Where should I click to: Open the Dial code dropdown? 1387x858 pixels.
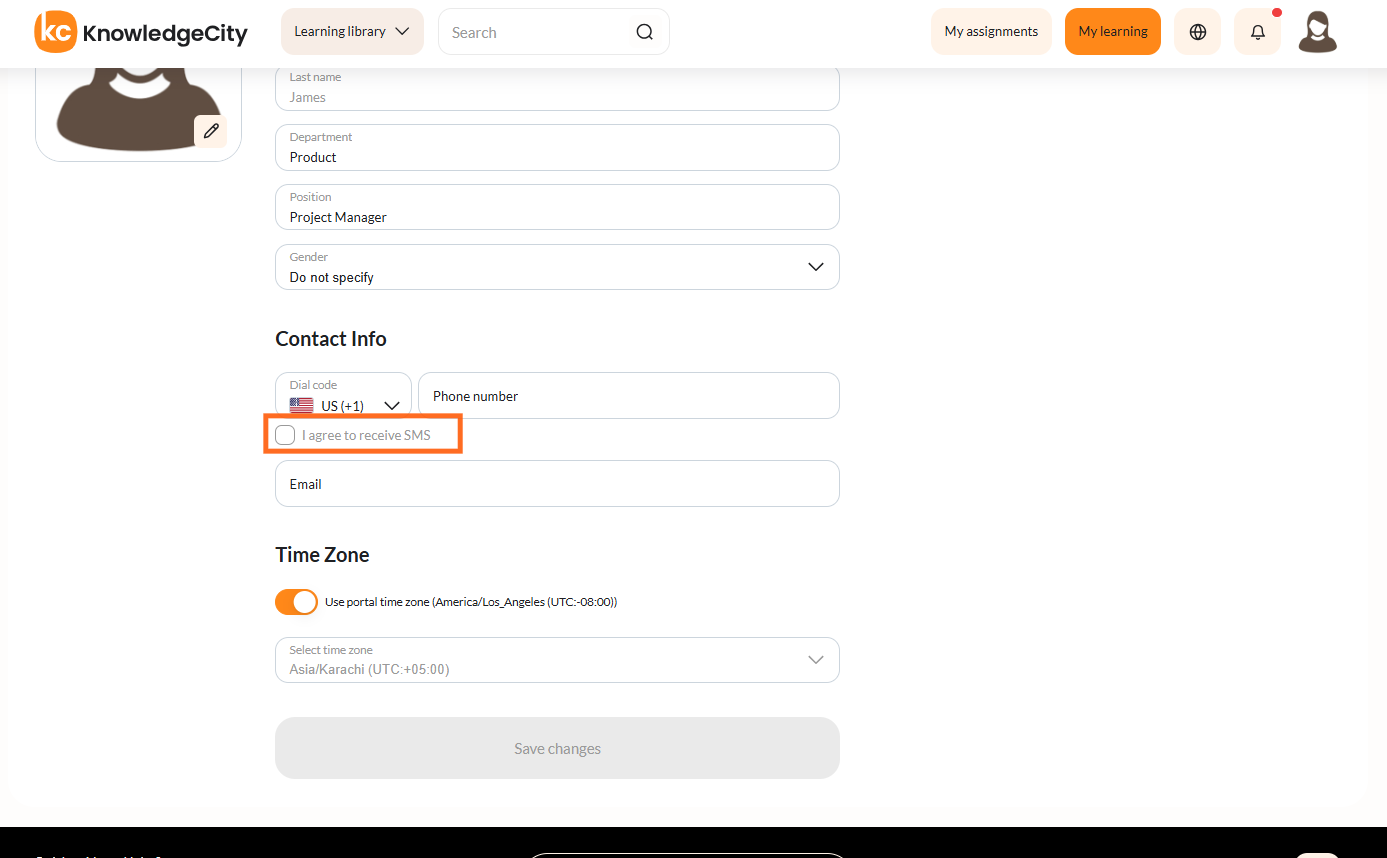point(343,395)
